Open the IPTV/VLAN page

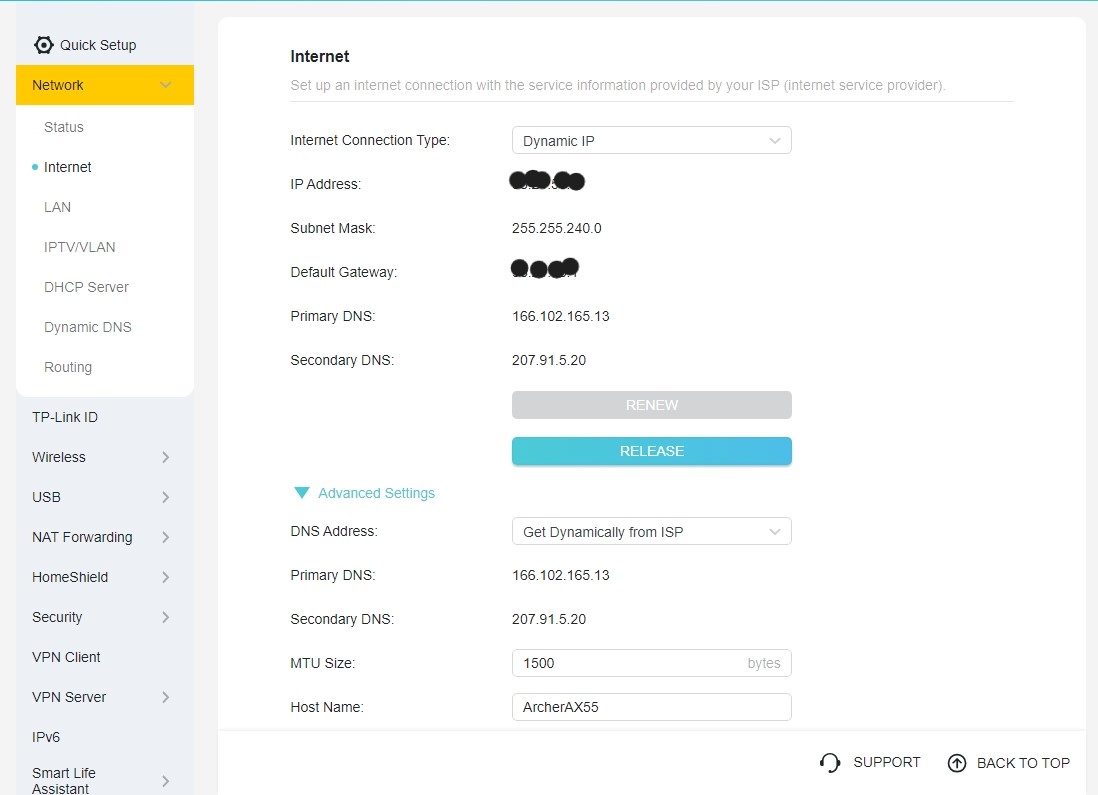[x=80, y=247]
